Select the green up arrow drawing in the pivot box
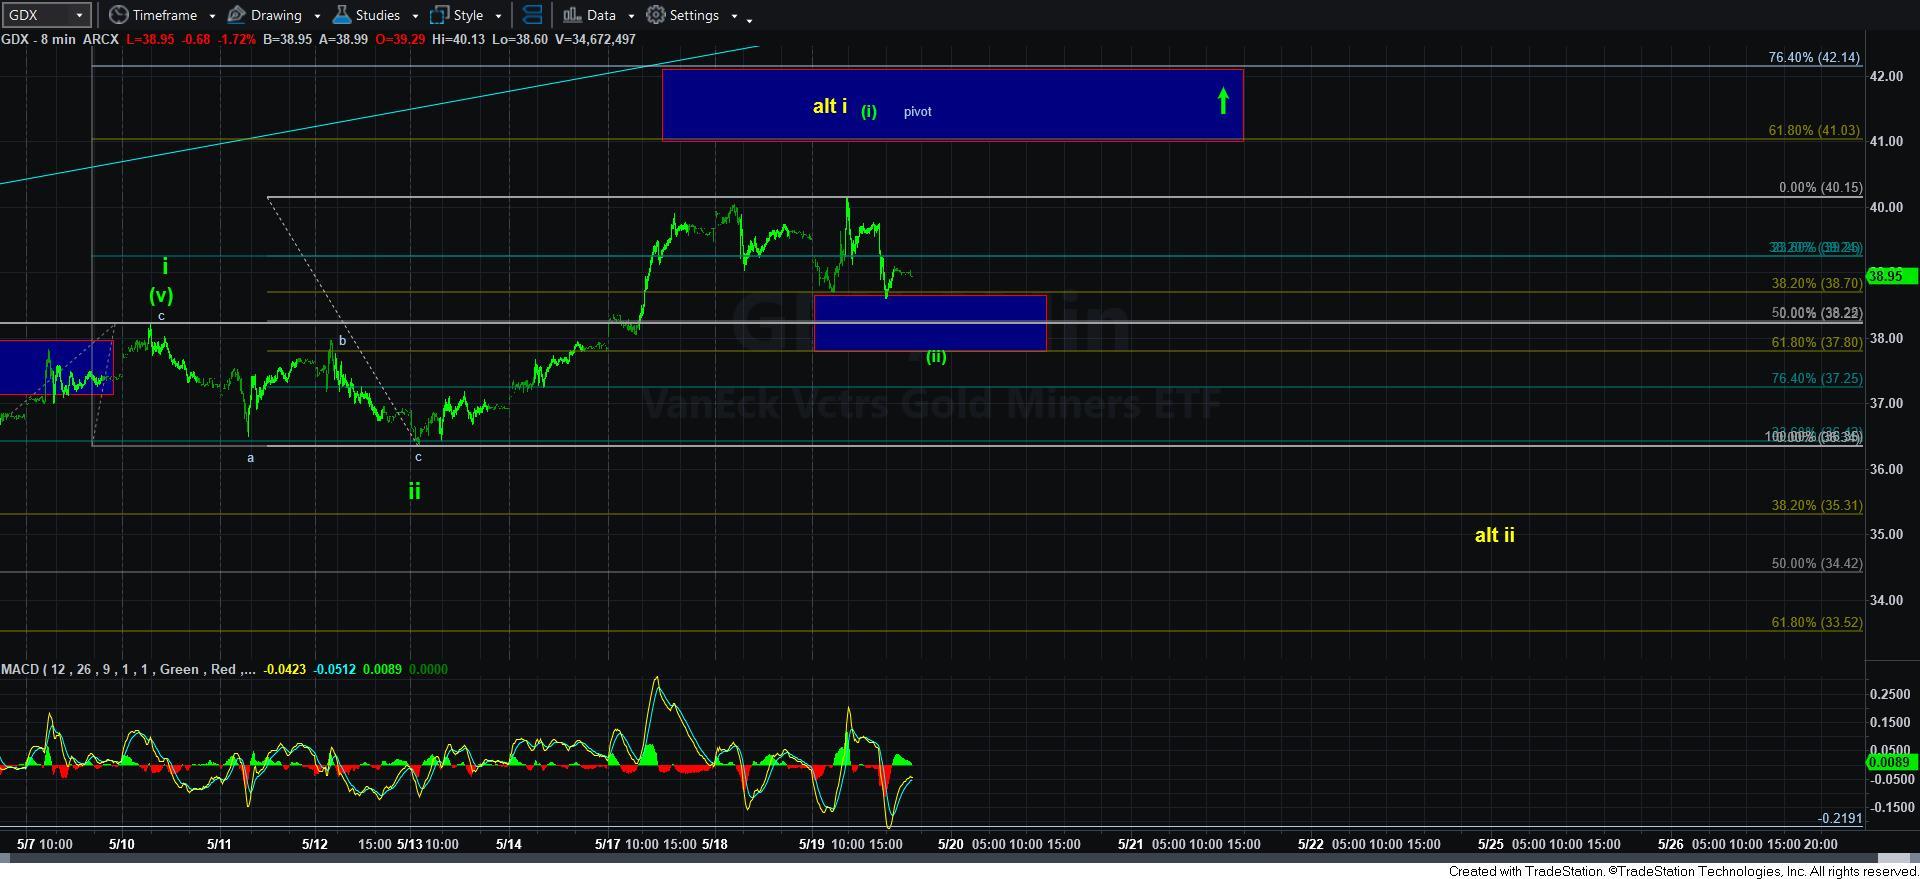1920x879 pixels. coord(1222,100)
